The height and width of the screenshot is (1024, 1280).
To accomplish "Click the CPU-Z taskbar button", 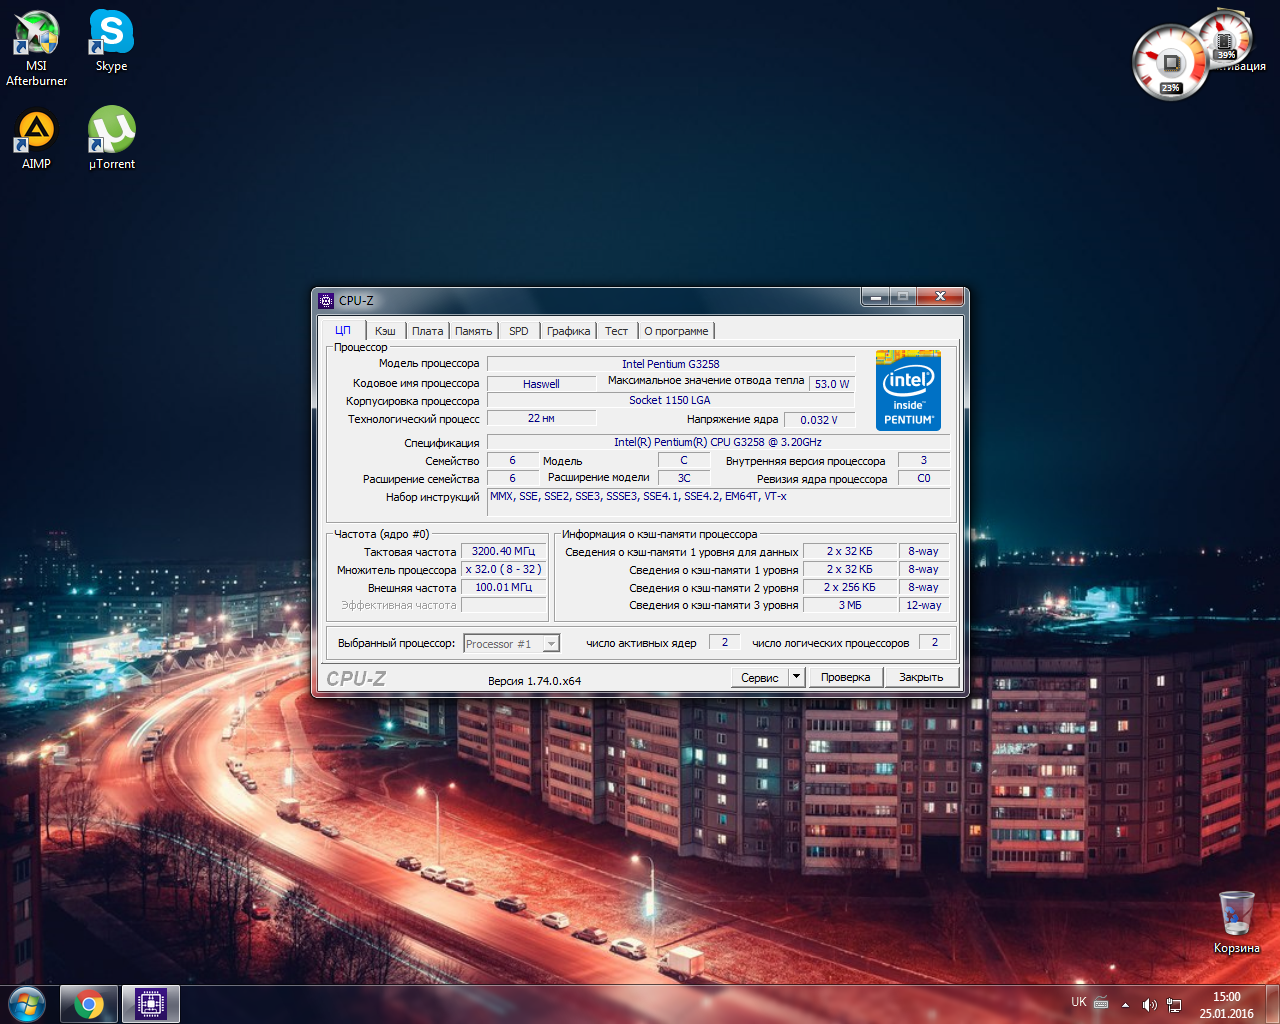I will [x=151, y=1004].
